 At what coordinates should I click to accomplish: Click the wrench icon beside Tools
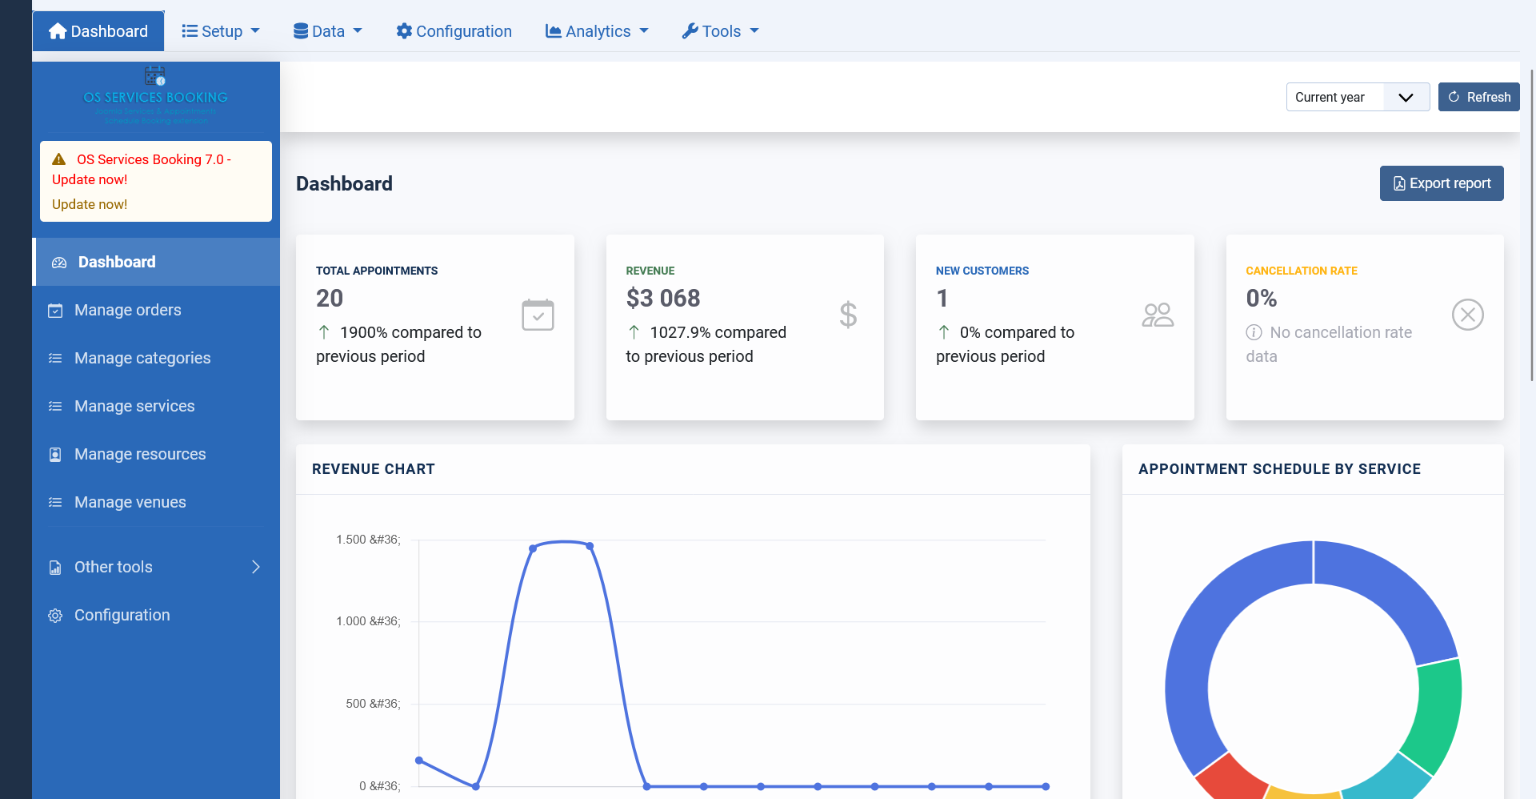pyautogui.click(x=690, y=31)
